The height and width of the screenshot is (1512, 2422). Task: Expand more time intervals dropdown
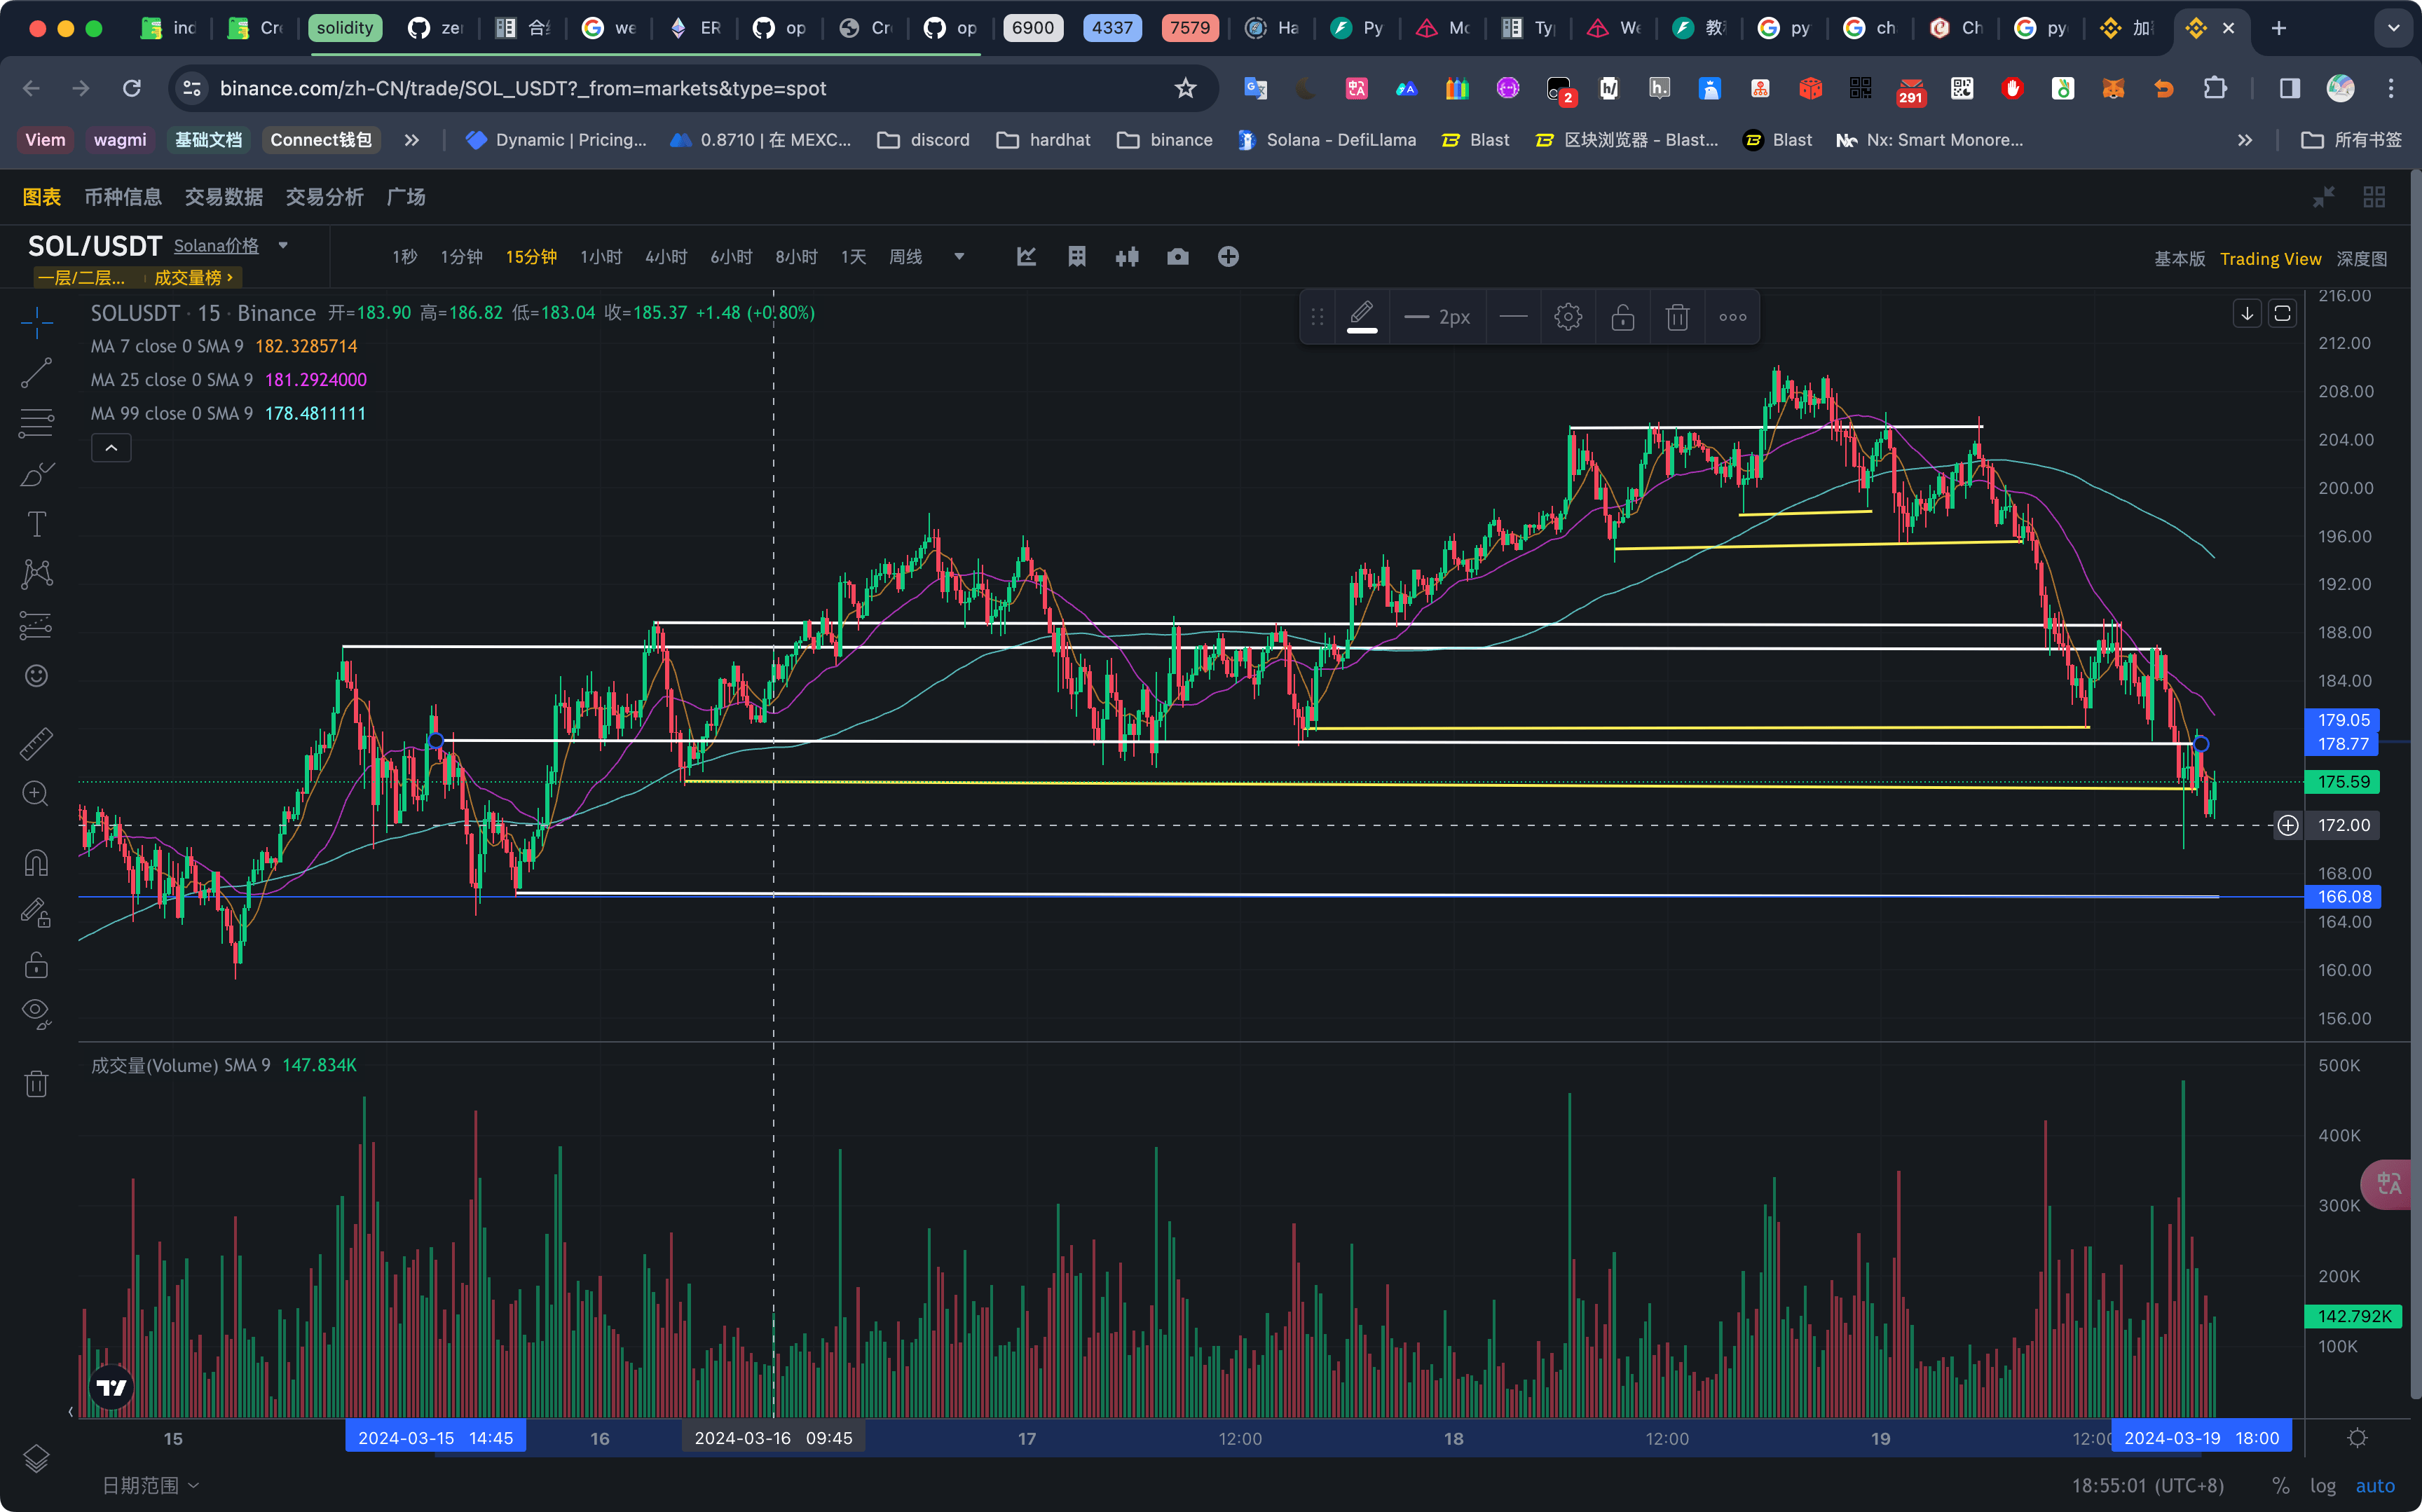click(959, 257)
